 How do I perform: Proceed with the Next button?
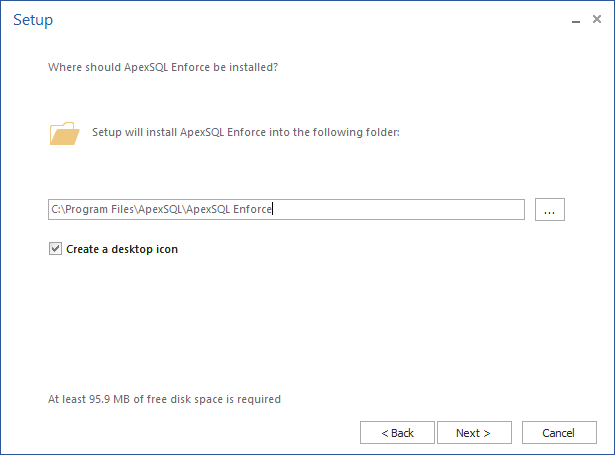pyautogui.click(x=474, y=433)
